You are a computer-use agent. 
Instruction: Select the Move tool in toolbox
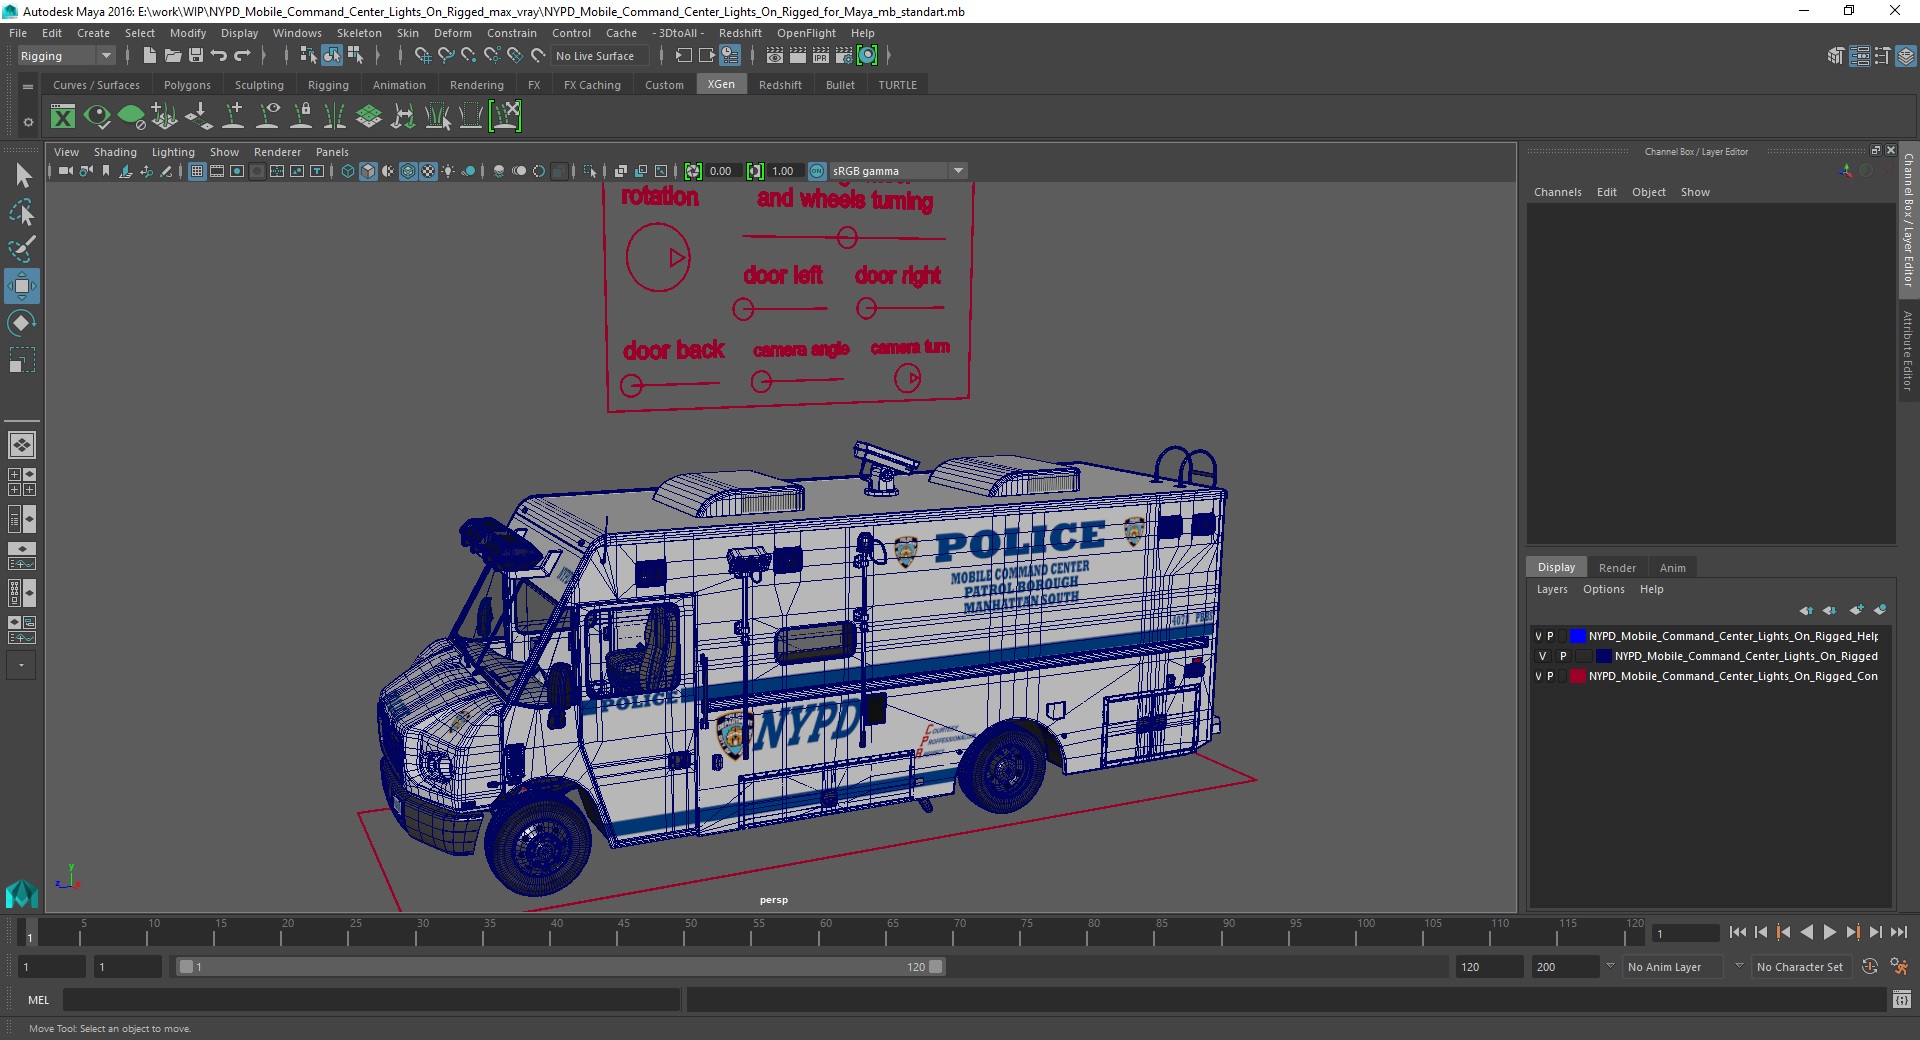point(21,286)
